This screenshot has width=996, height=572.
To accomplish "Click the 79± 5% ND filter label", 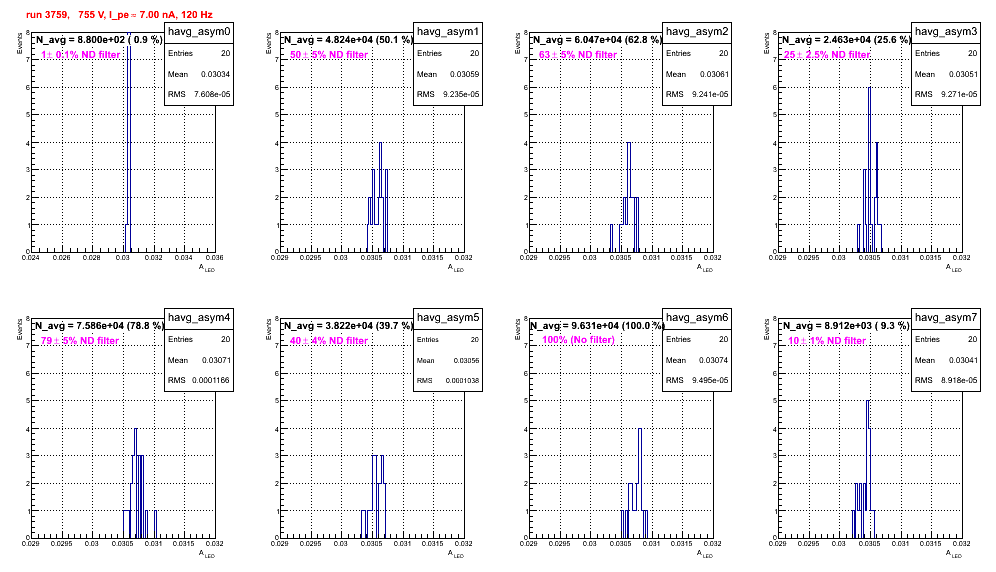I will point(80,341).
